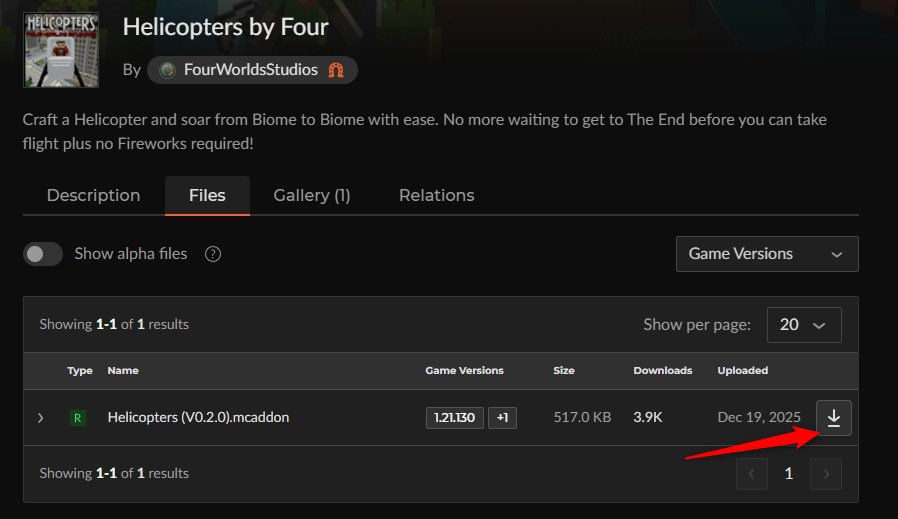898x519 pixels.
Task: Open the Game Versions filter dropdown
Action: pyautogui.click(x=767, y=254)
